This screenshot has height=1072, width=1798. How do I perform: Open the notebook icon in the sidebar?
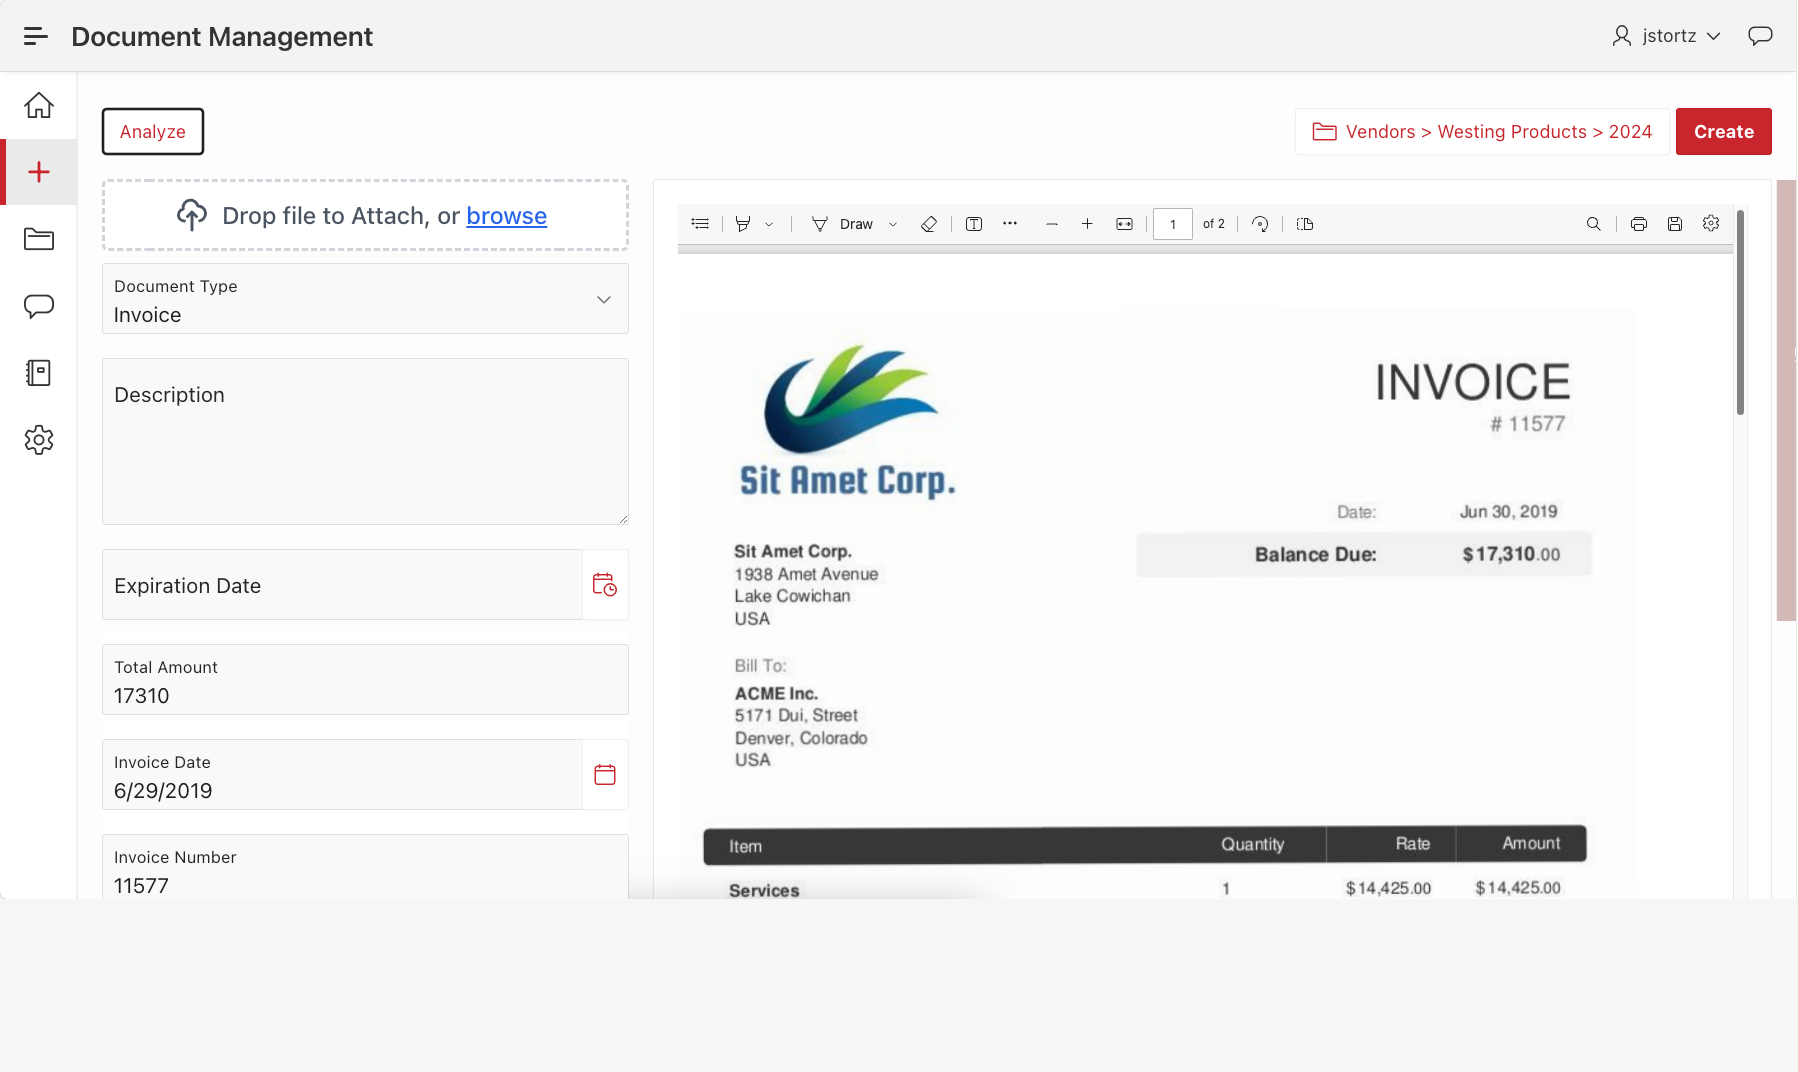[39, 373]
